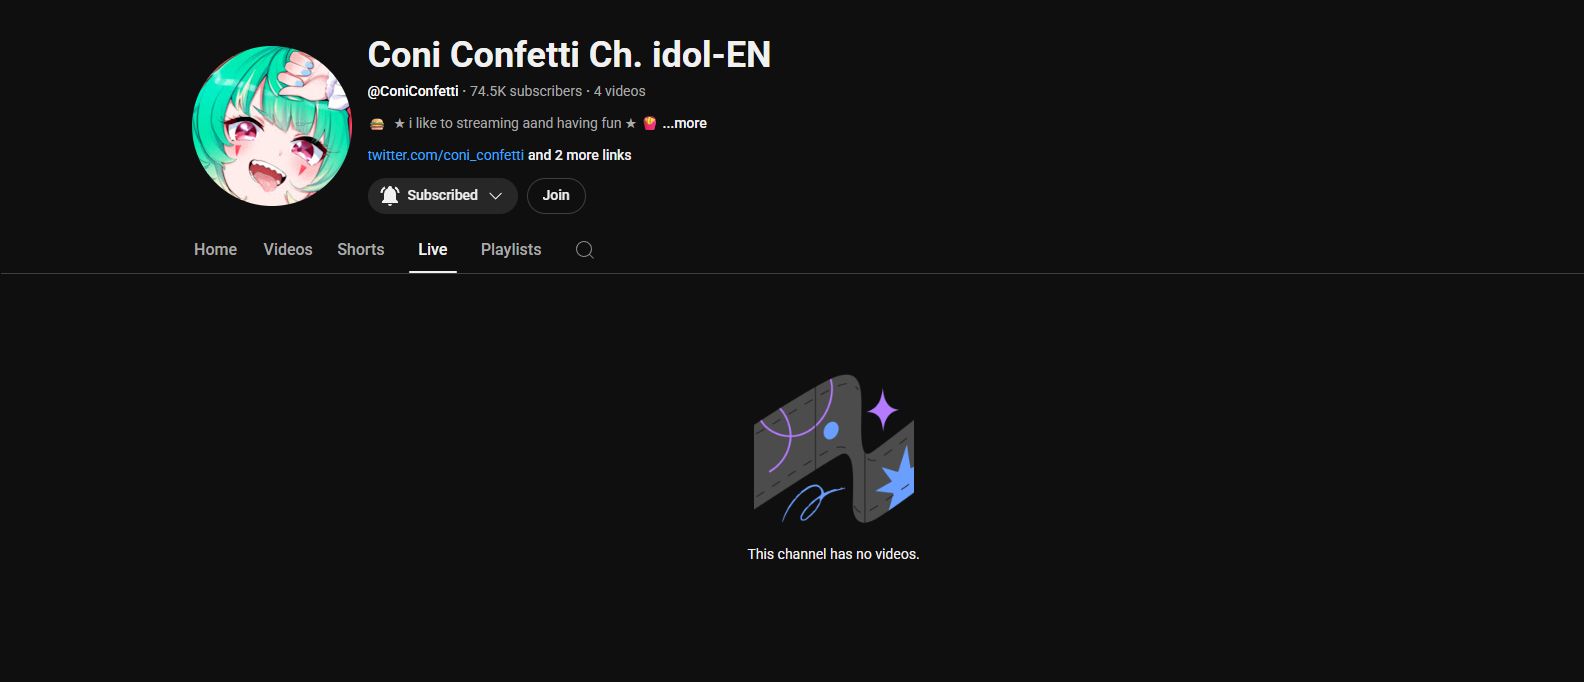
Task: Click the Join membership button
Action: click(556, 196)
